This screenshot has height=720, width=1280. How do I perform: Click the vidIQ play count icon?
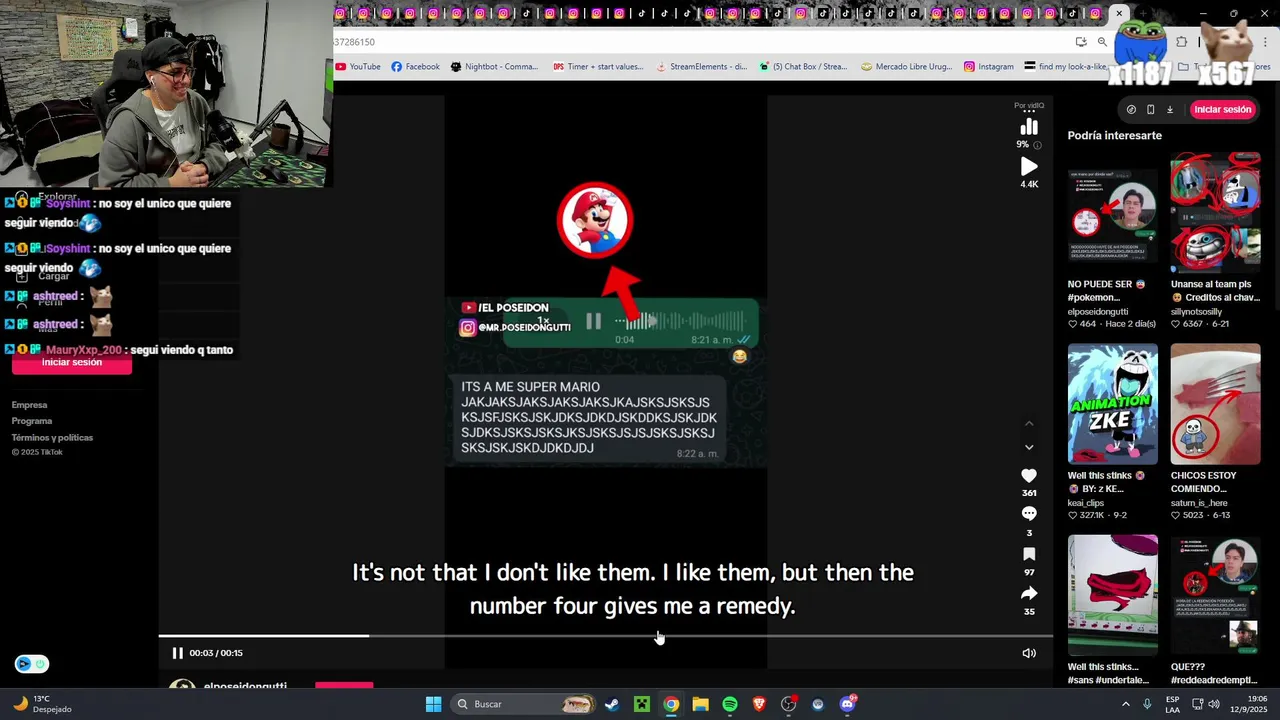[1029, 167]
